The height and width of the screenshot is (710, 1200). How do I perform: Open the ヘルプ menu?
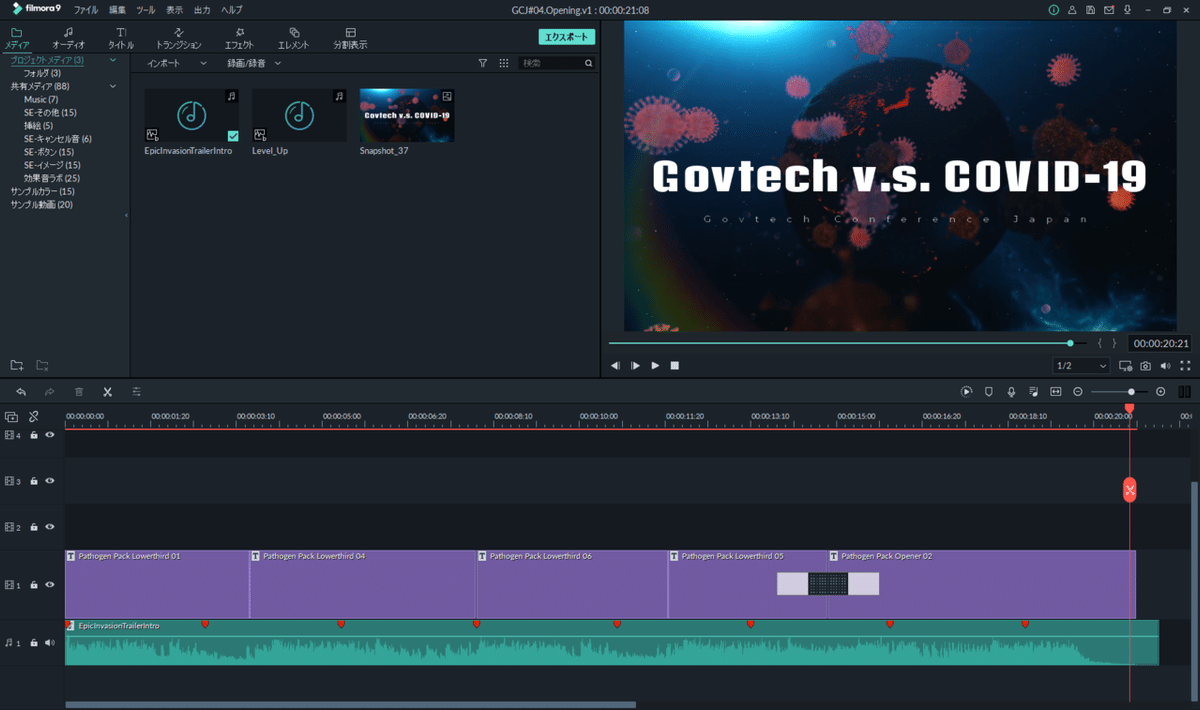click(232, 10)
